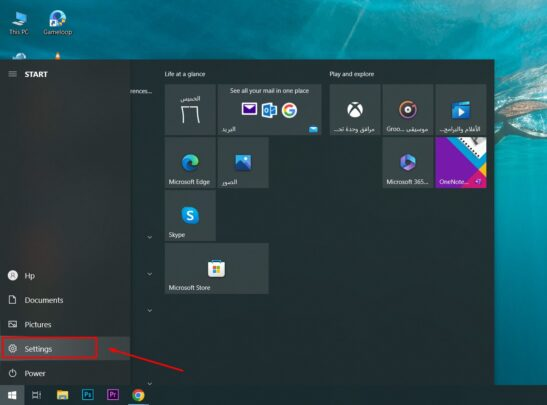This screenshot has height=405, width=547.
Task: Click the Windows Start button
Action: pos(12,395)
